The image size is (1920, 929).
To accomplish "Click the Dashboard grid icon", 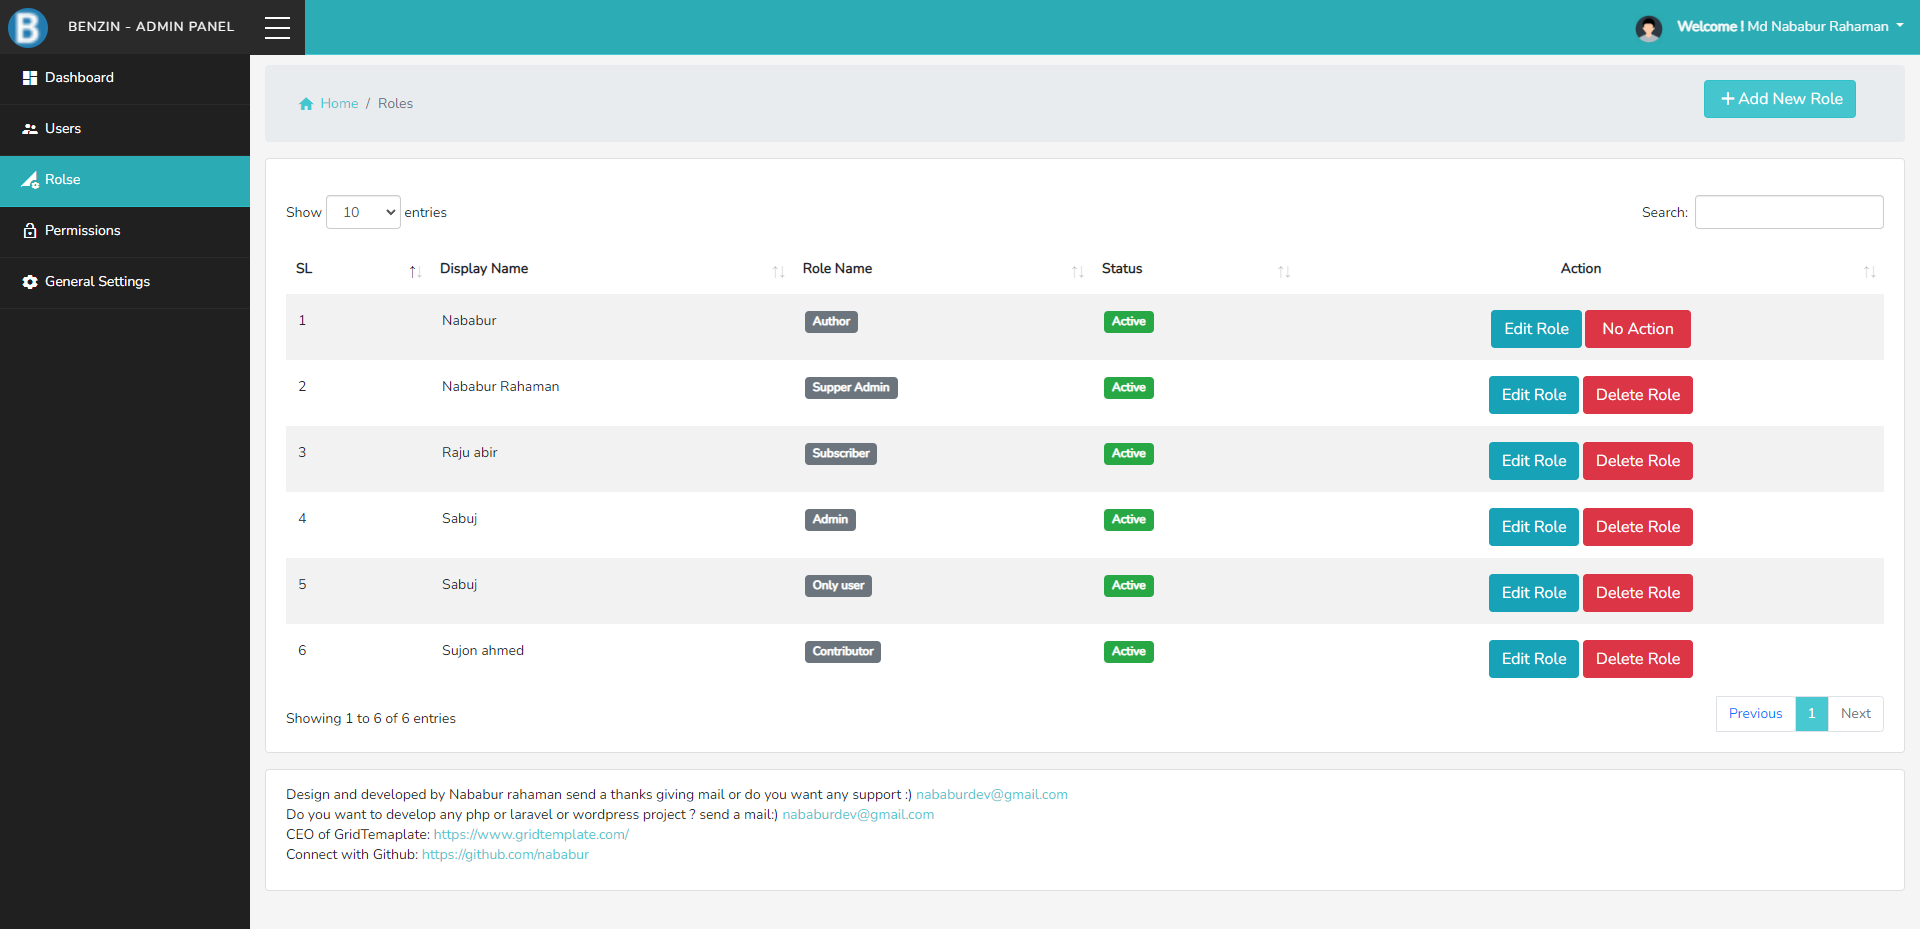I will coord(30,78).
